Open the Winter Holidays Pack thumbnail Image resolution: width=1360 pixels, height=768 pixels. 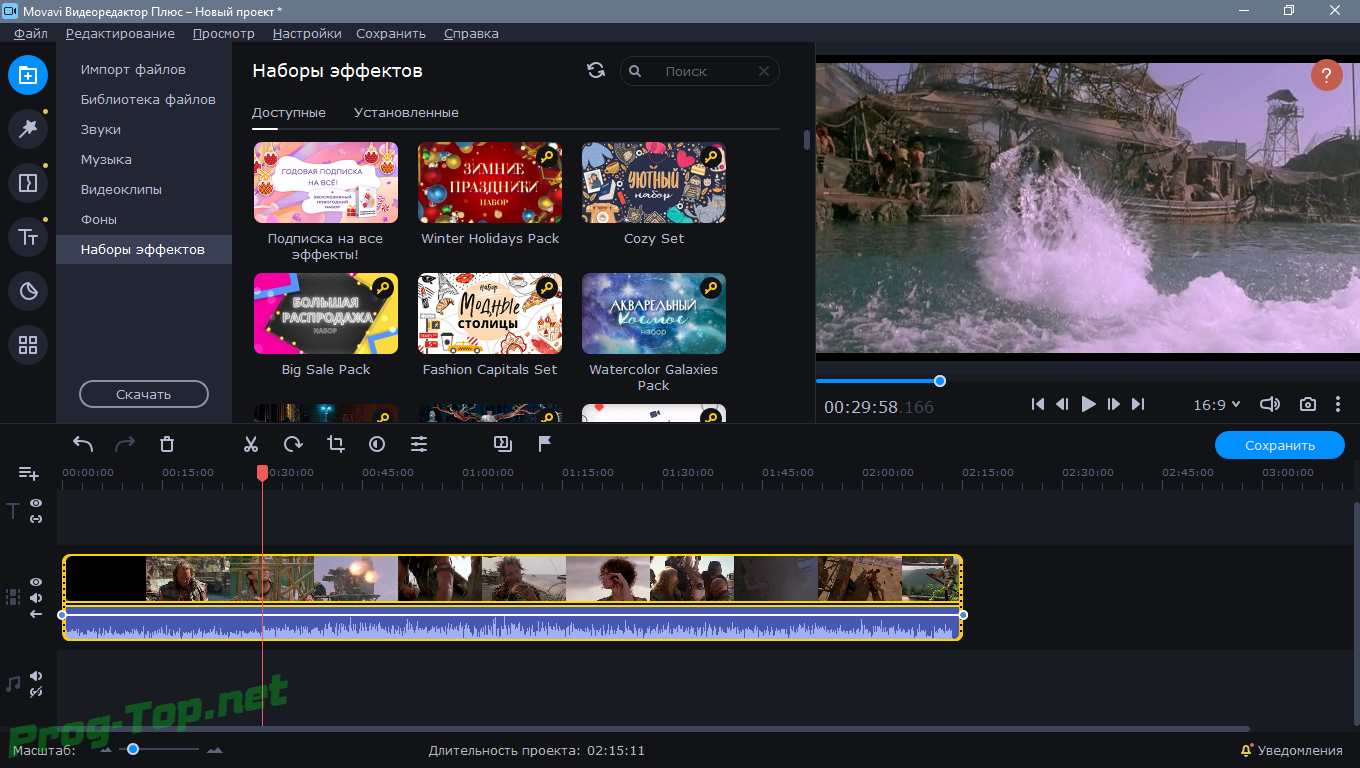pyautogui.click(x=490, y=182)
